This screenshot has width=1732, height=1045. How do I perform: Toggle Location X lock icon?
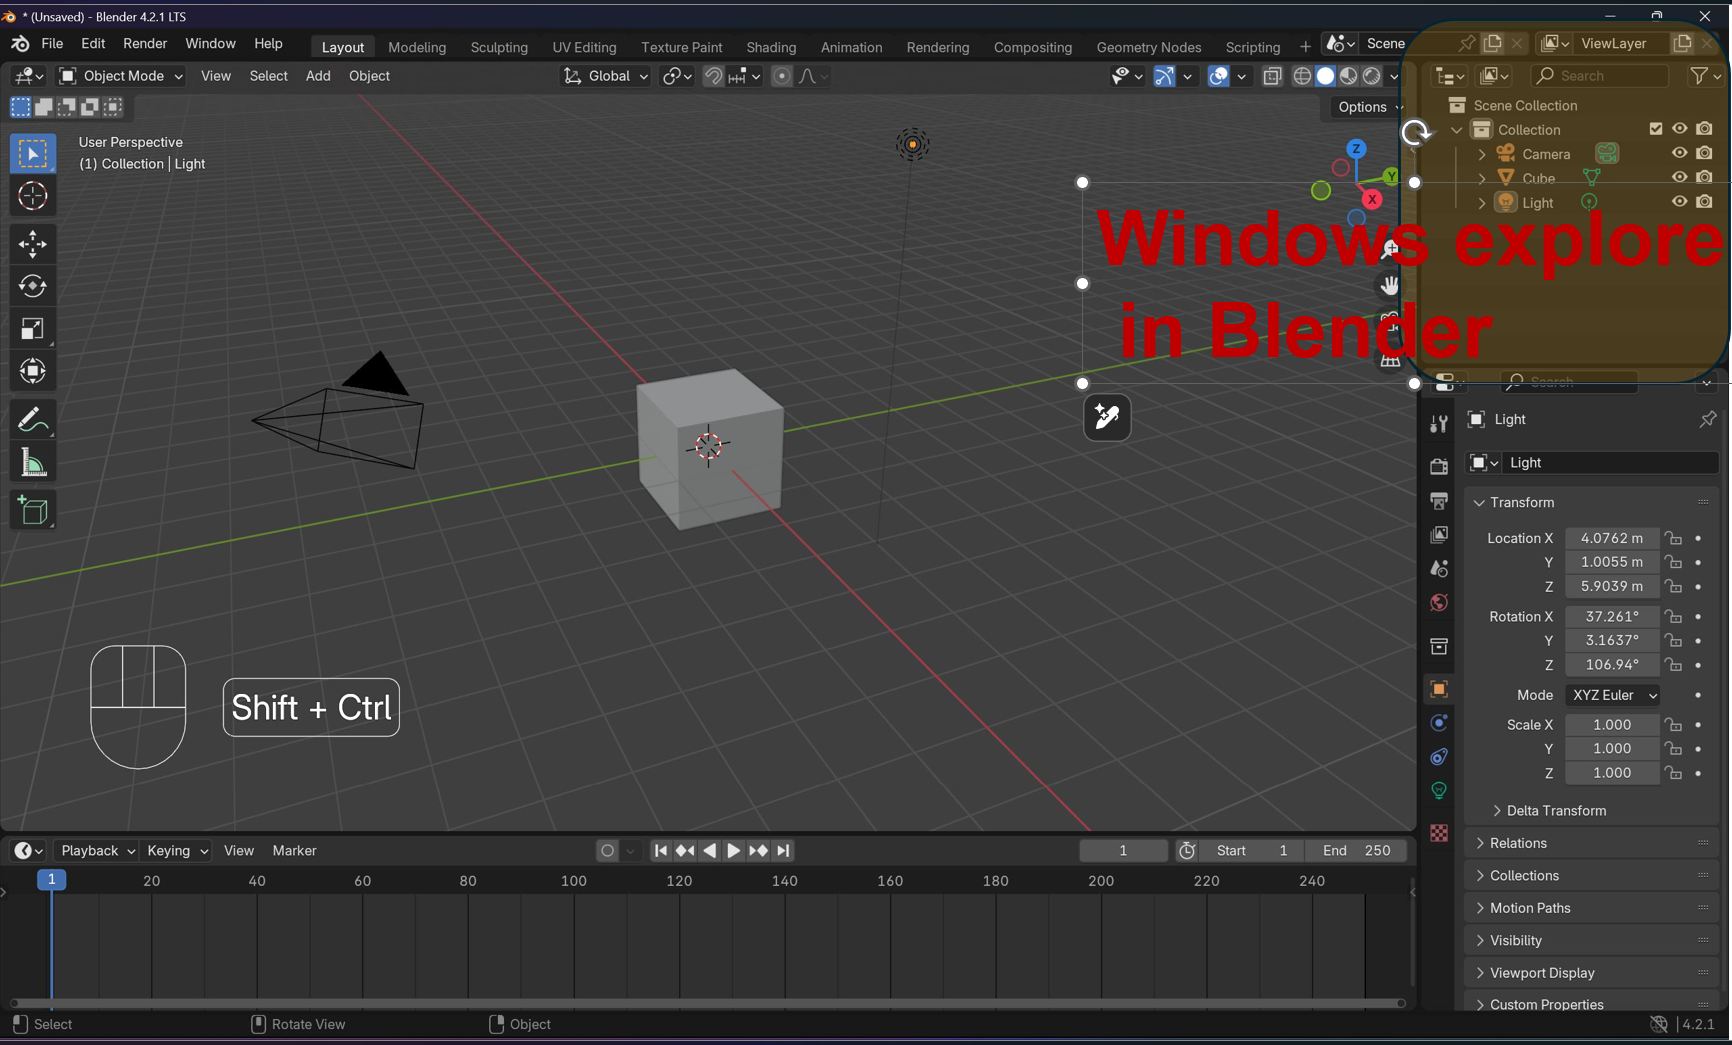[x=1674, y=538]
